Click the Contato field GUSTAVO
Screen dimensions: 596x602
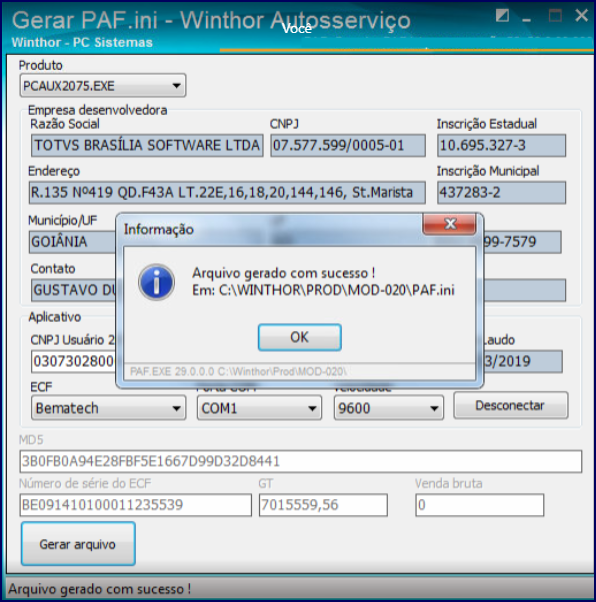click(74, 290)
